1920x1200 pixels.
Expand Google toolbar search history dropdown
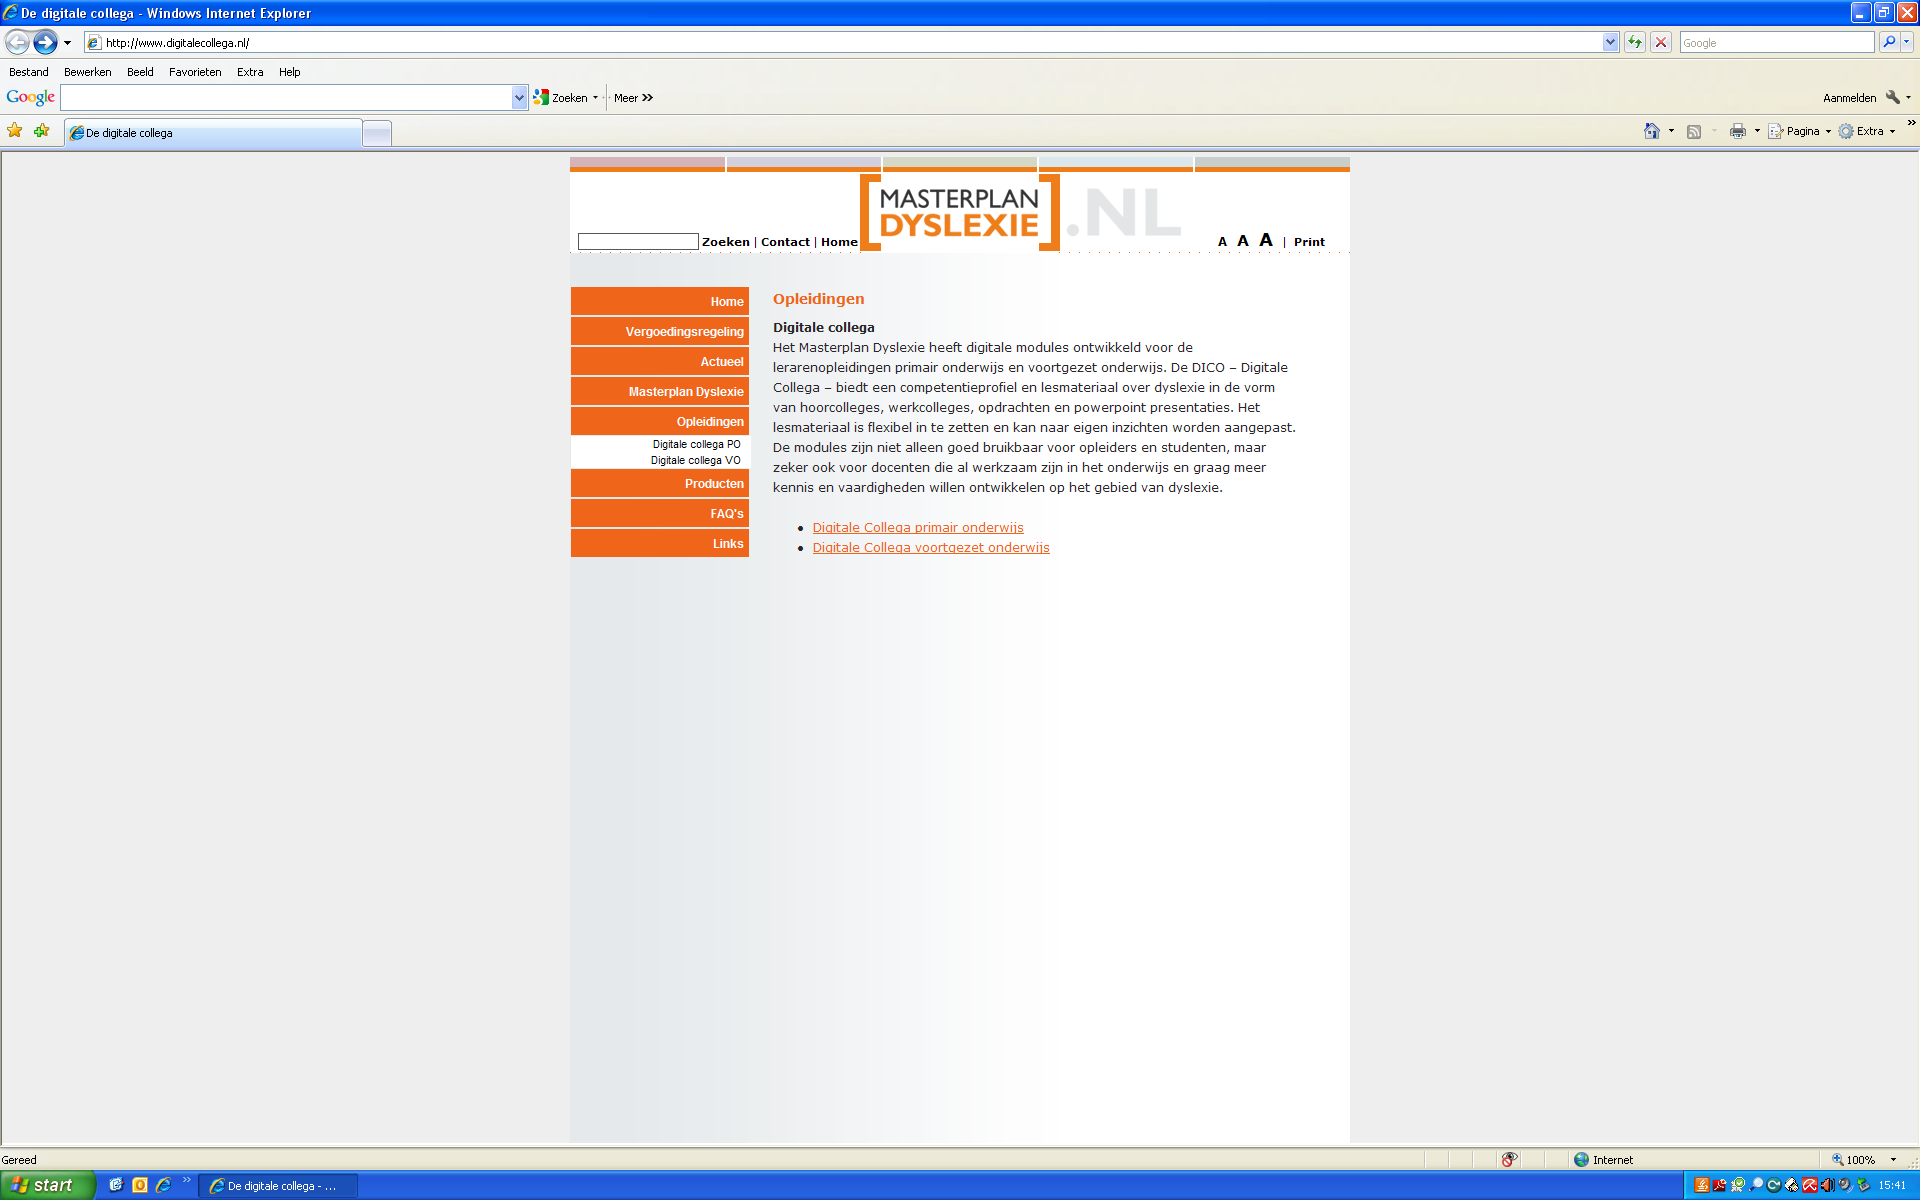(x=519, y=97)
